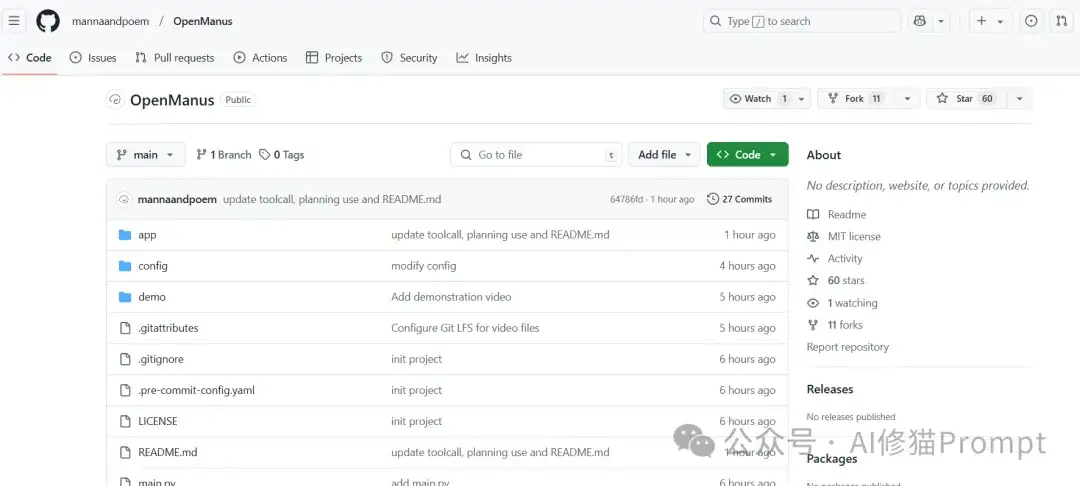The width and height of the screenshot is (1080, 486).
Task: Switch to the Security tab
Action: (410, 58)
